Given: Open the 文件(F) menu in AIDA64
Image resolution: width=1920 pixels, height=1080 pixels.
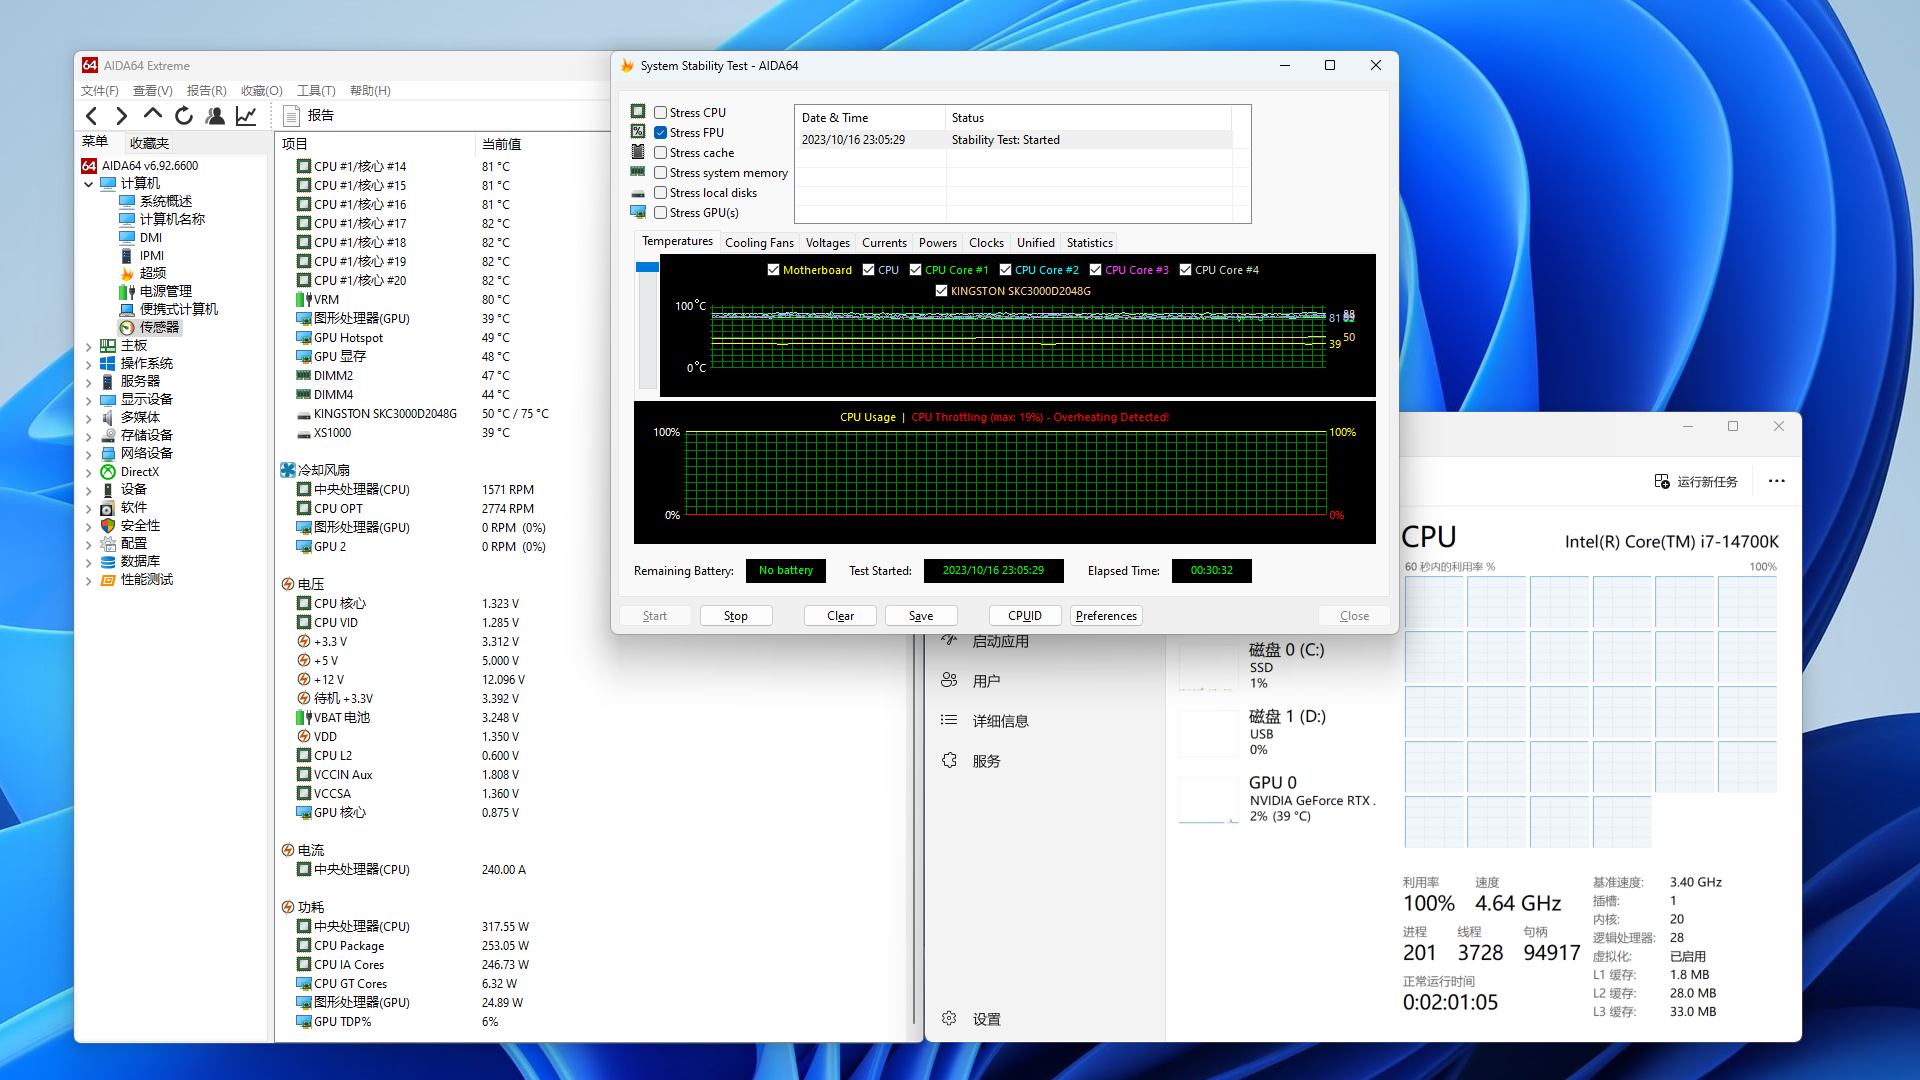Looking at the screenshot, I should (100, 90).
